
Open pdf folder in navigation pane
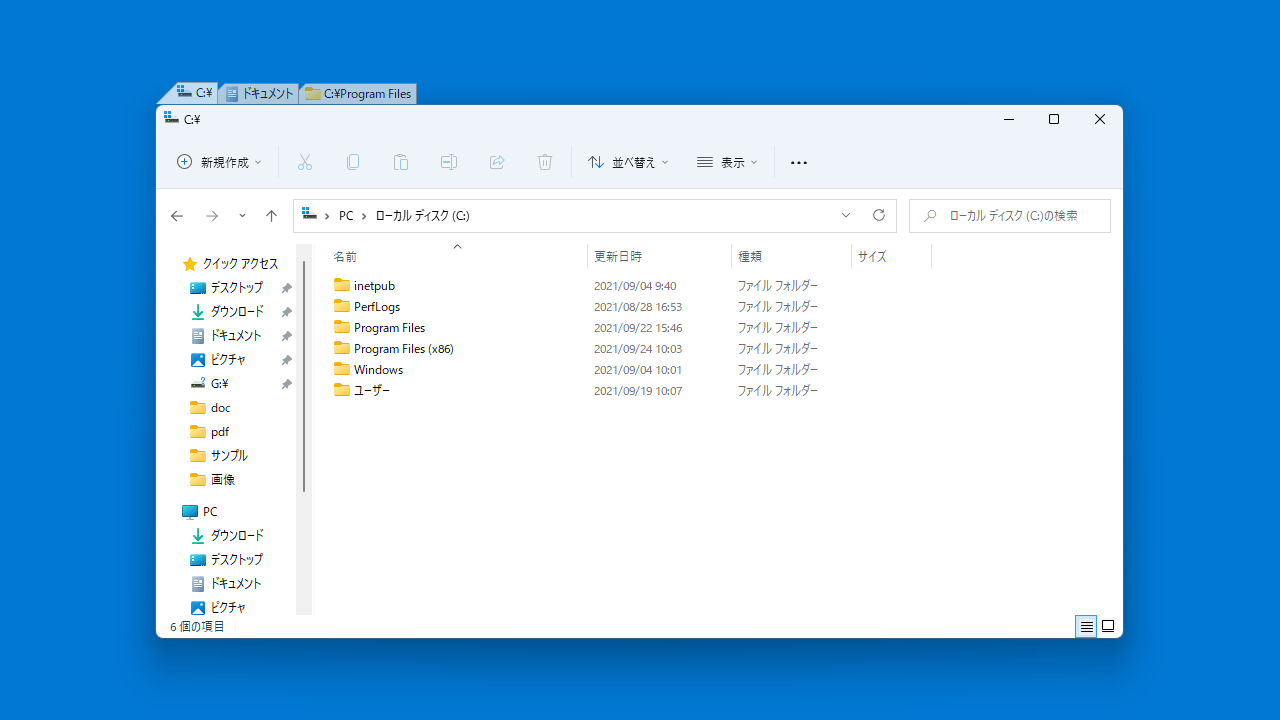click(x=220, y=432)
